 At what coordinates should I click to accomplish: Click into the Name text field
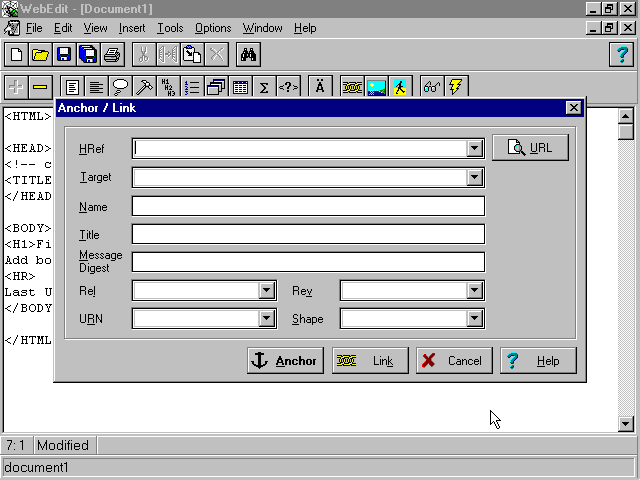pyautogui.click(x=308, y=206)
